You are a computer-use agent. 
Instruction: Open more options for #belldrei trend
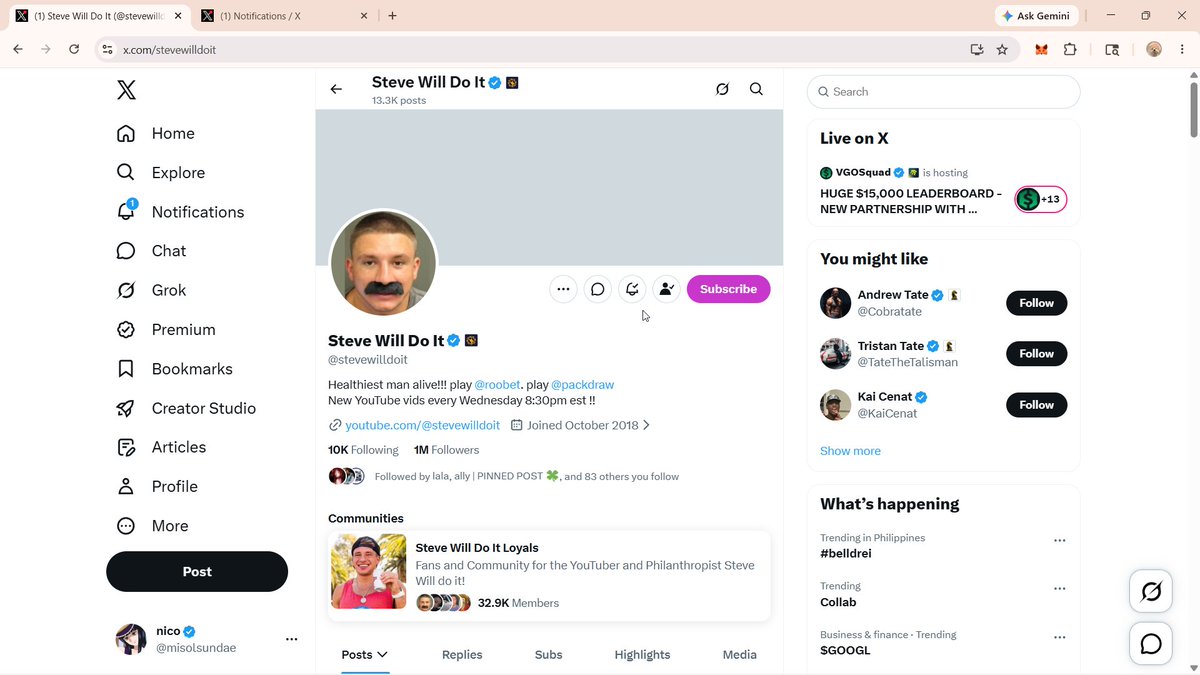click(1059, 540)
